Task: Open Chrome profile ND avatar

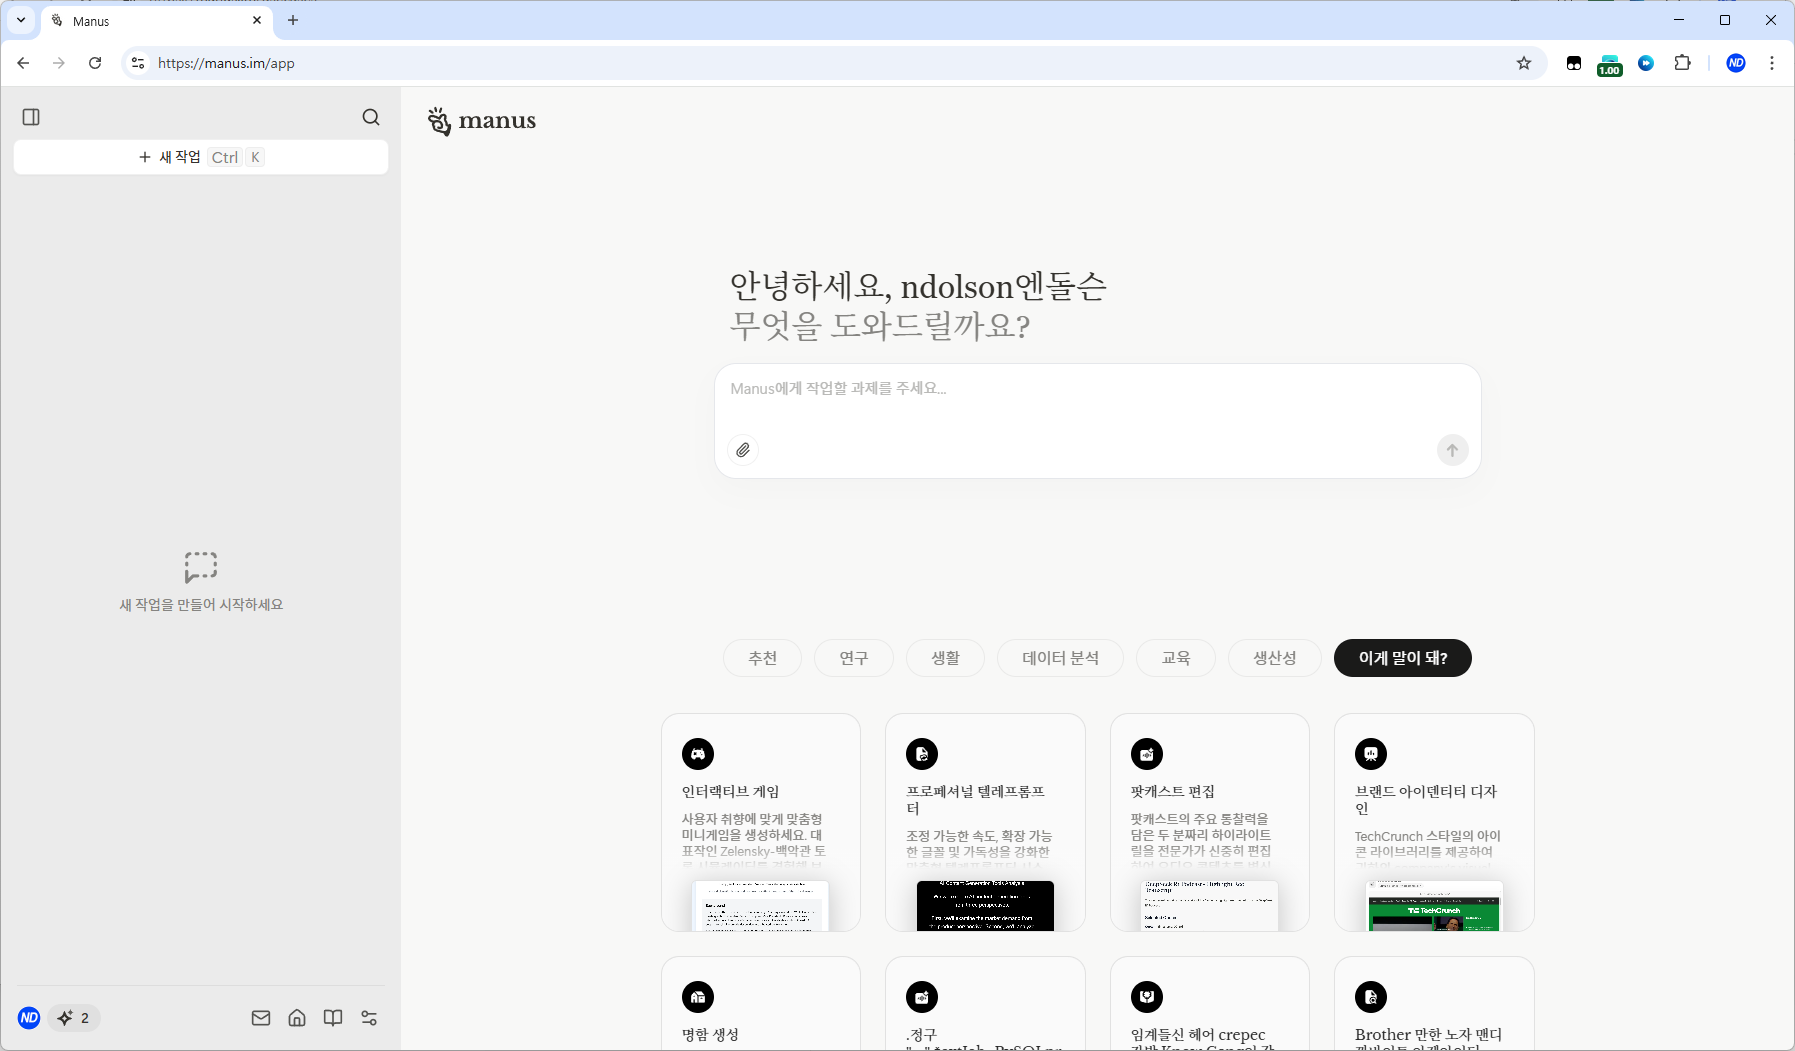Action: point(1736,63)
